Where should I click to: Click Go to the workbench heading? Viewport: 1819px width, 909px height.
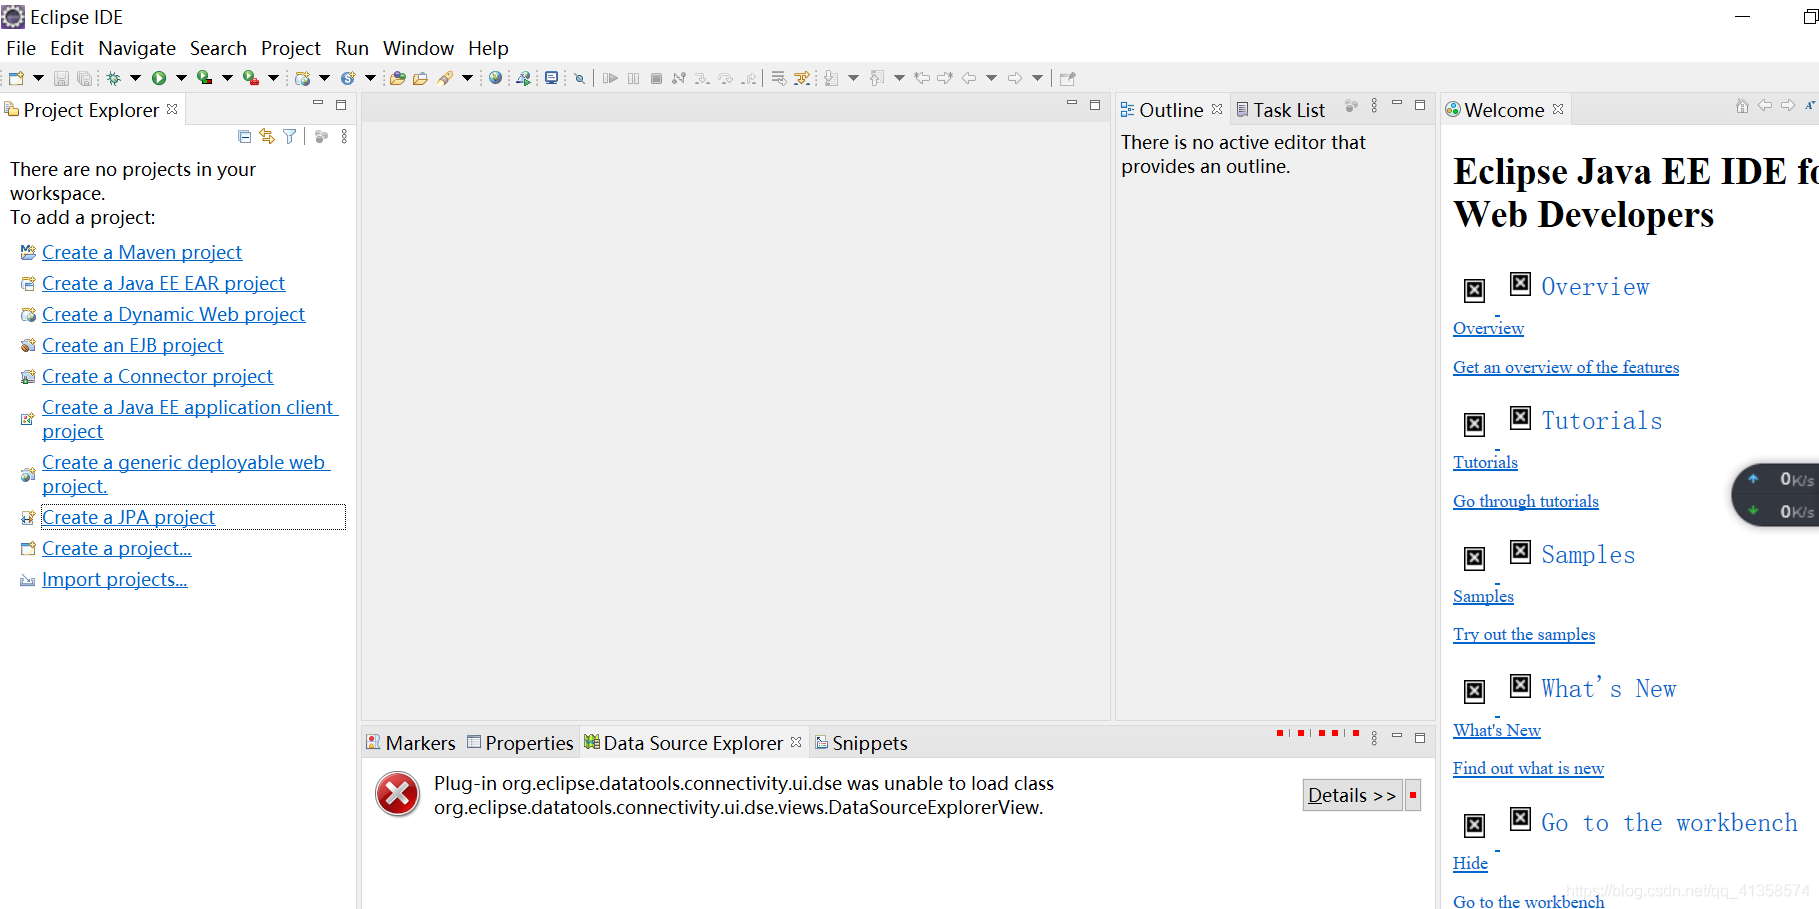tap(1669, 823)
